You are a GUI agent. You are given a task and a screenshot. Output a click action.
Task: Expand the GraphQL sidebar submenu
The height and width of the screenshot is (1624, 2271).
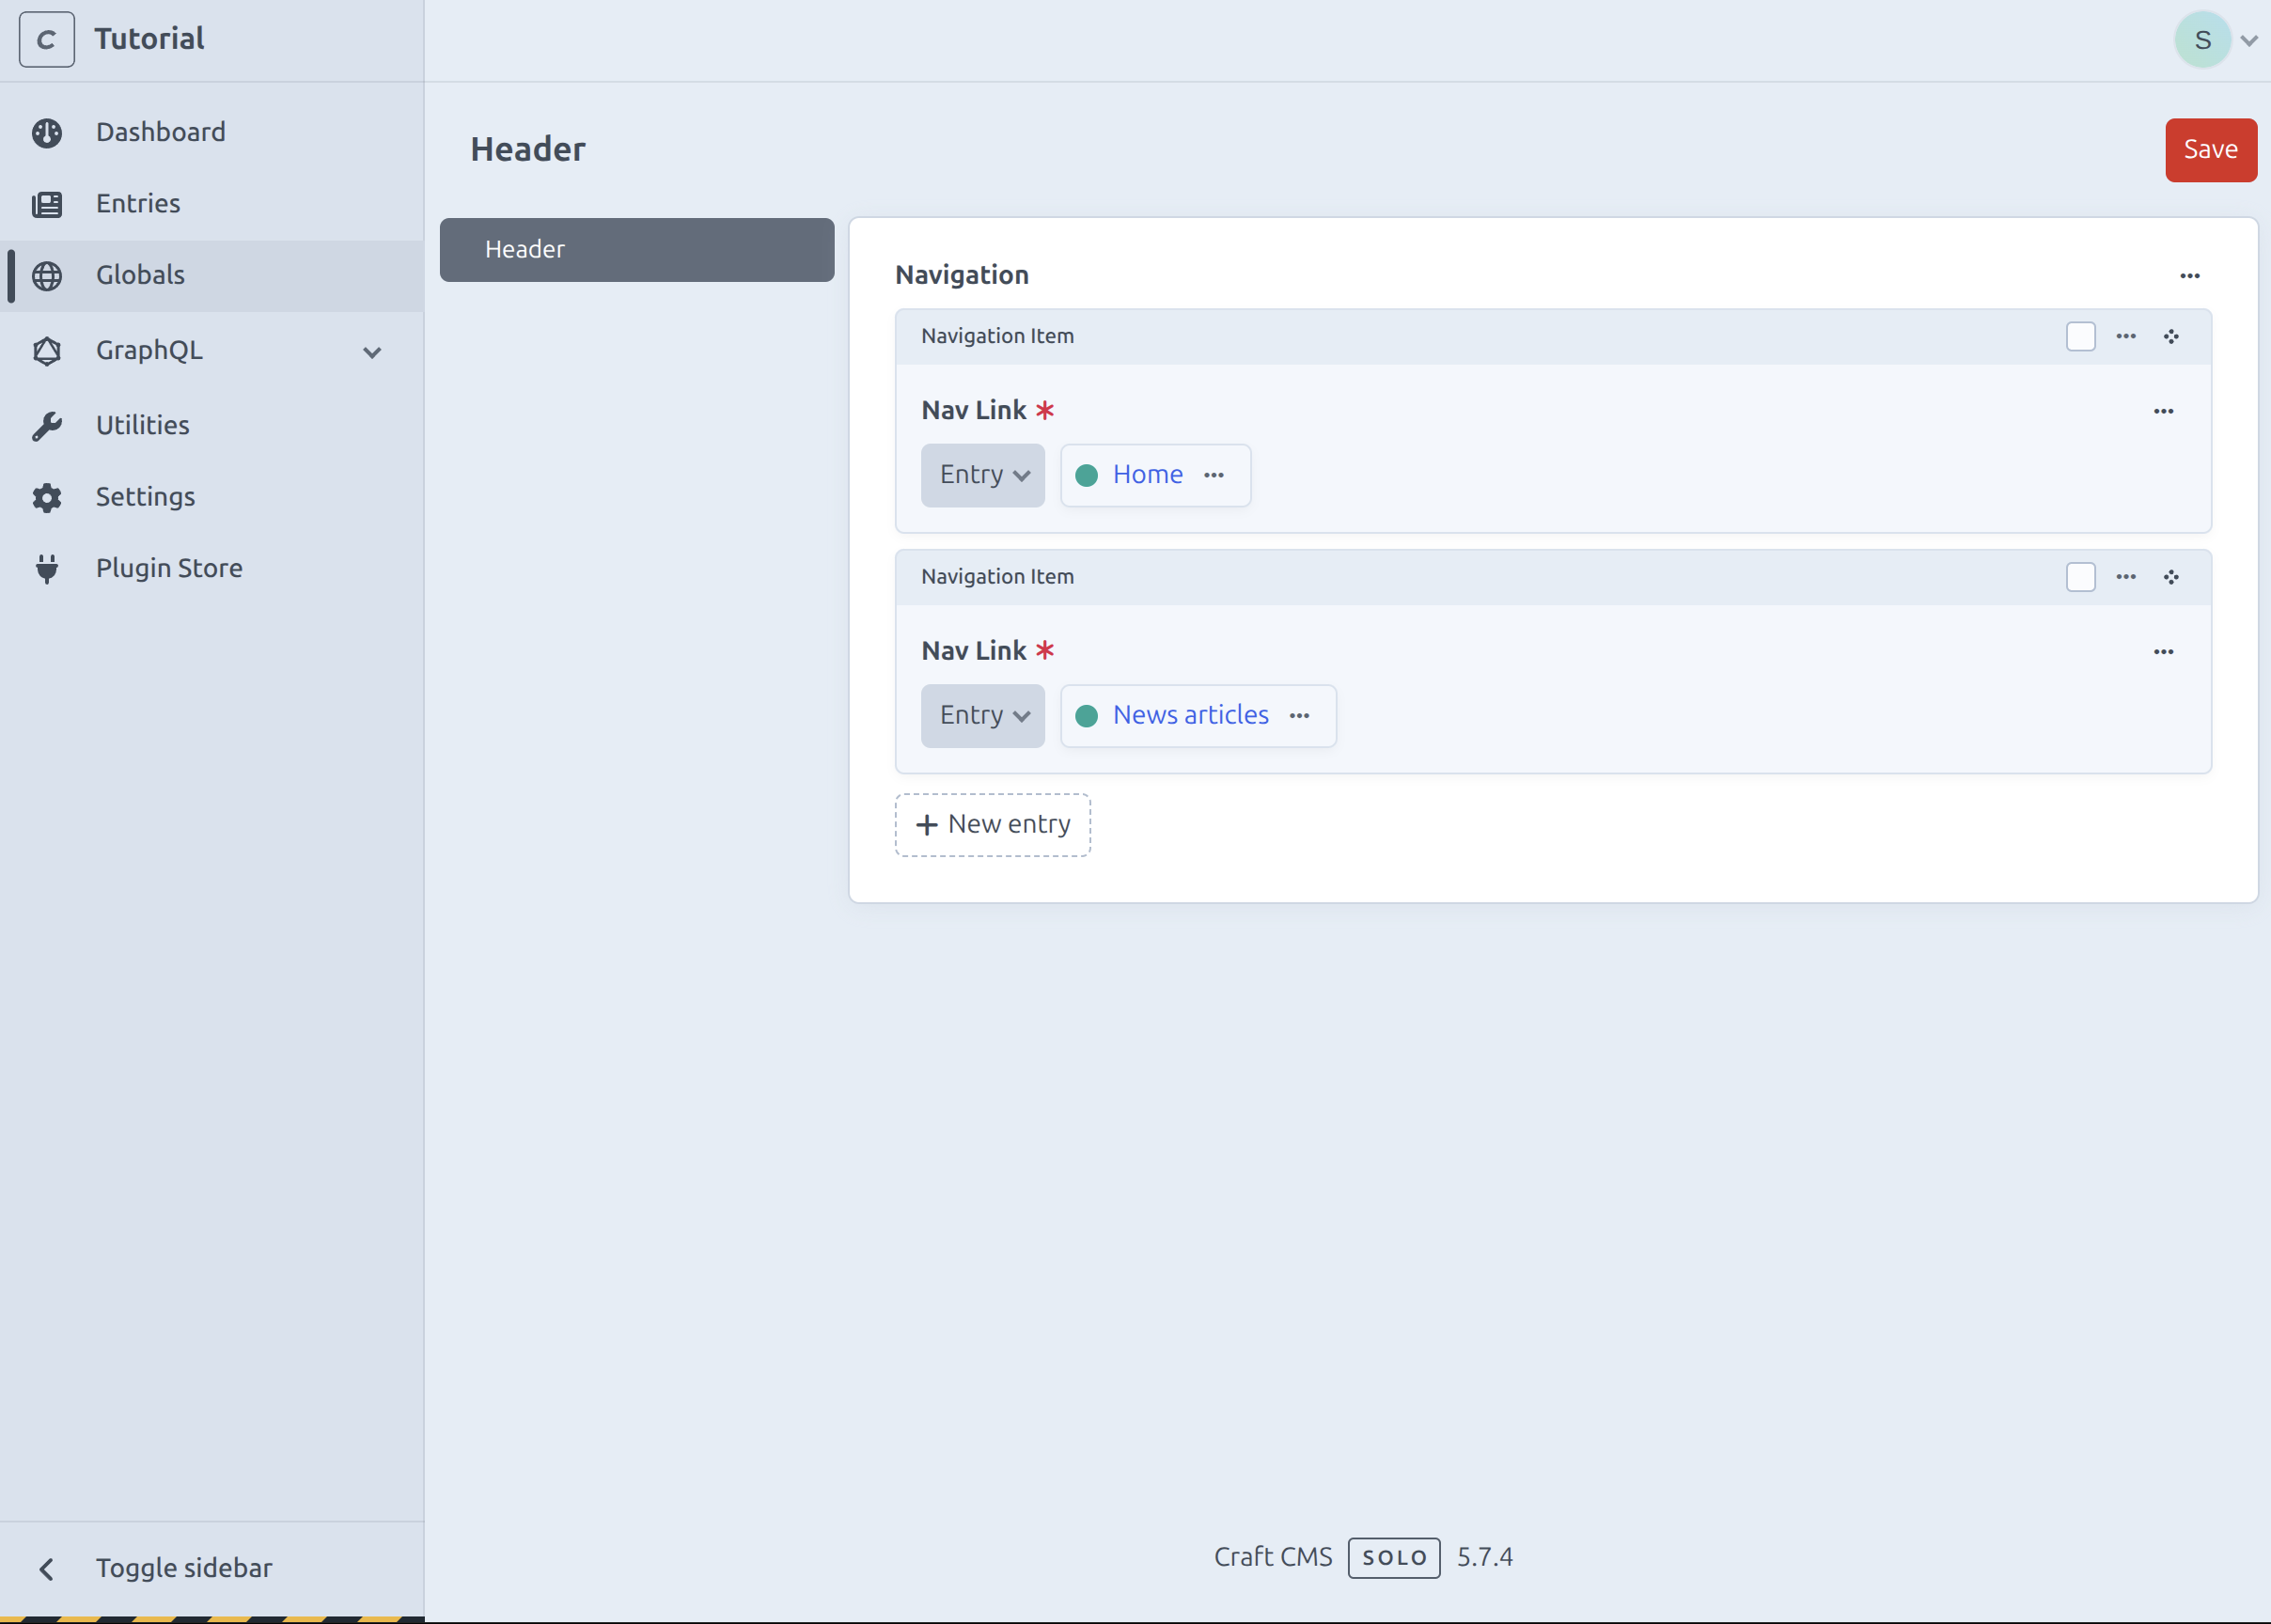371,351
